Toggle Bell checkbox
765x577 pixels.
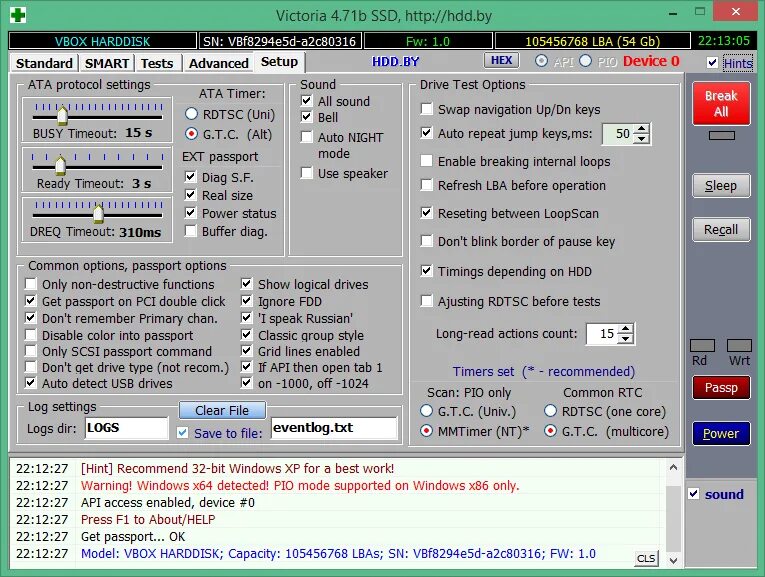306,117
